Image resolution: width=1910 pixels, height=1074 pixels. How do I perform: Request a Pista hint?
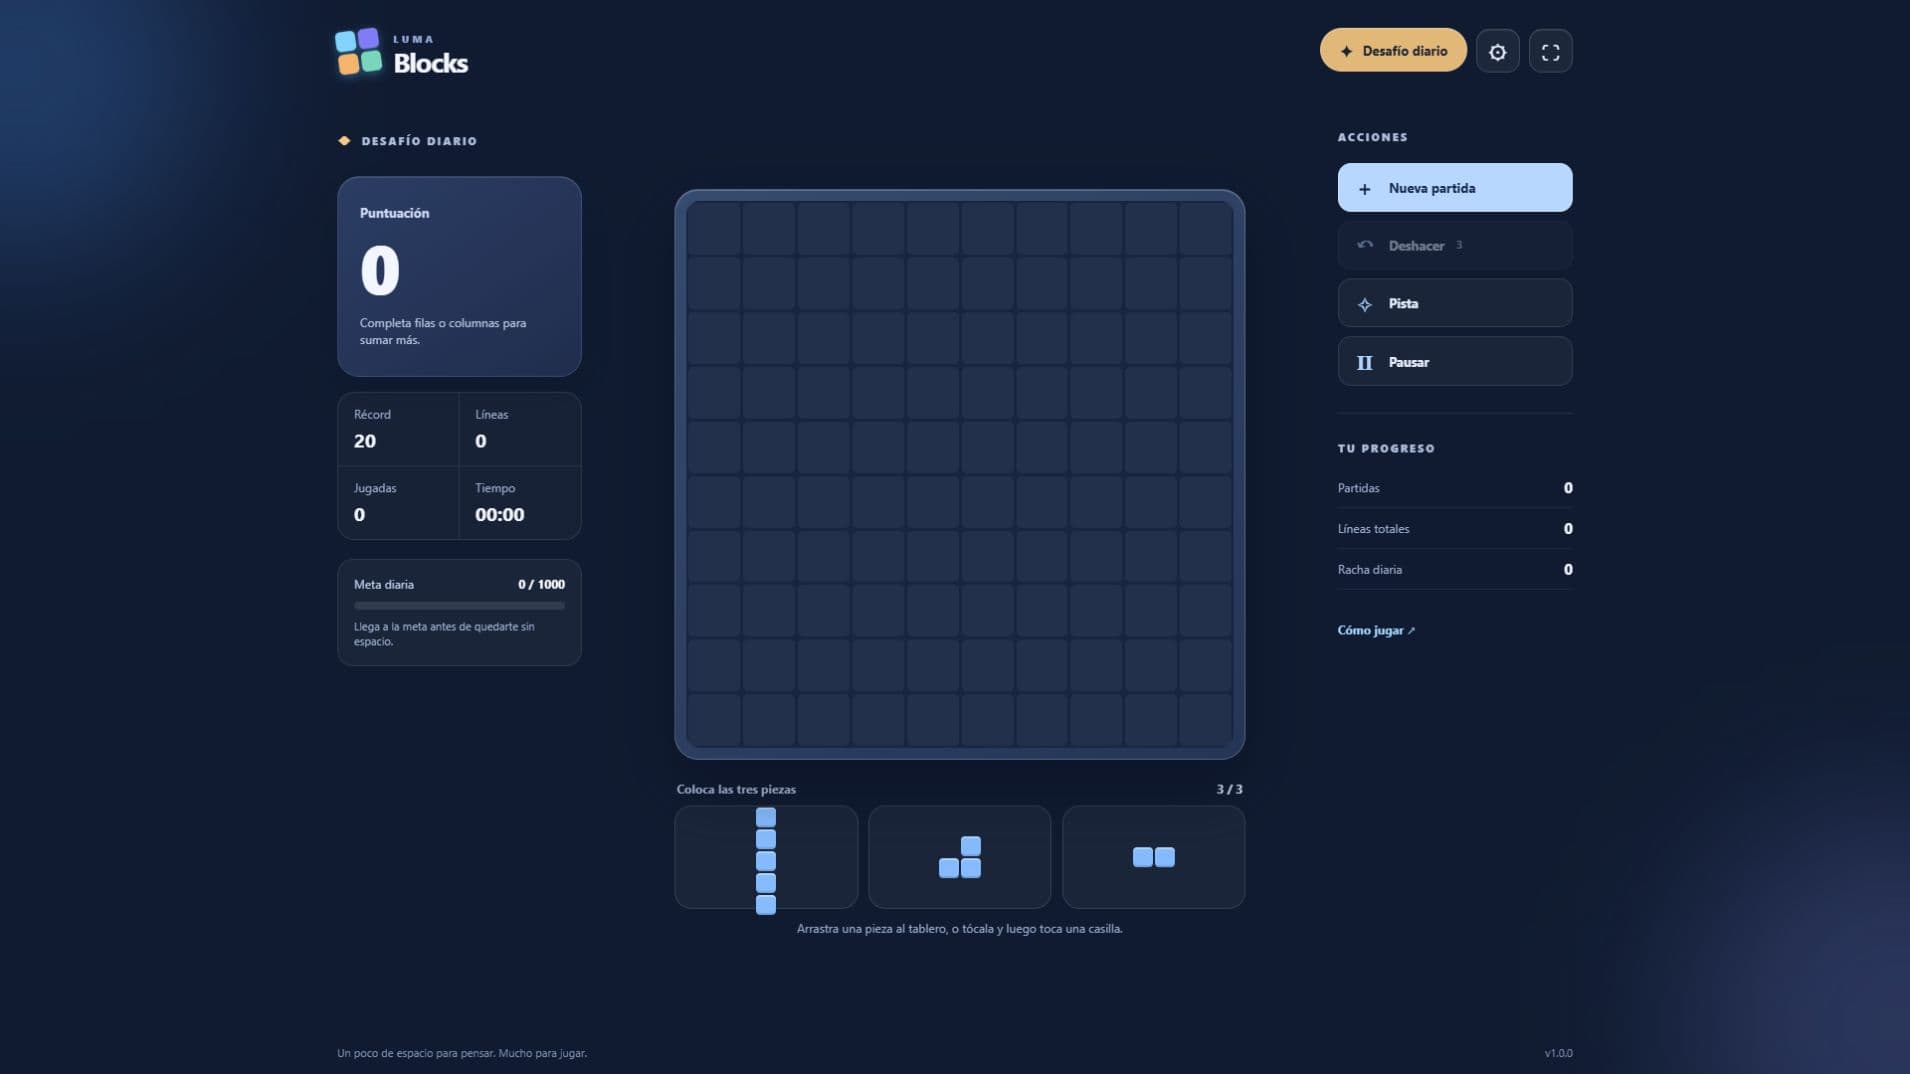(x=1455, y=303)
